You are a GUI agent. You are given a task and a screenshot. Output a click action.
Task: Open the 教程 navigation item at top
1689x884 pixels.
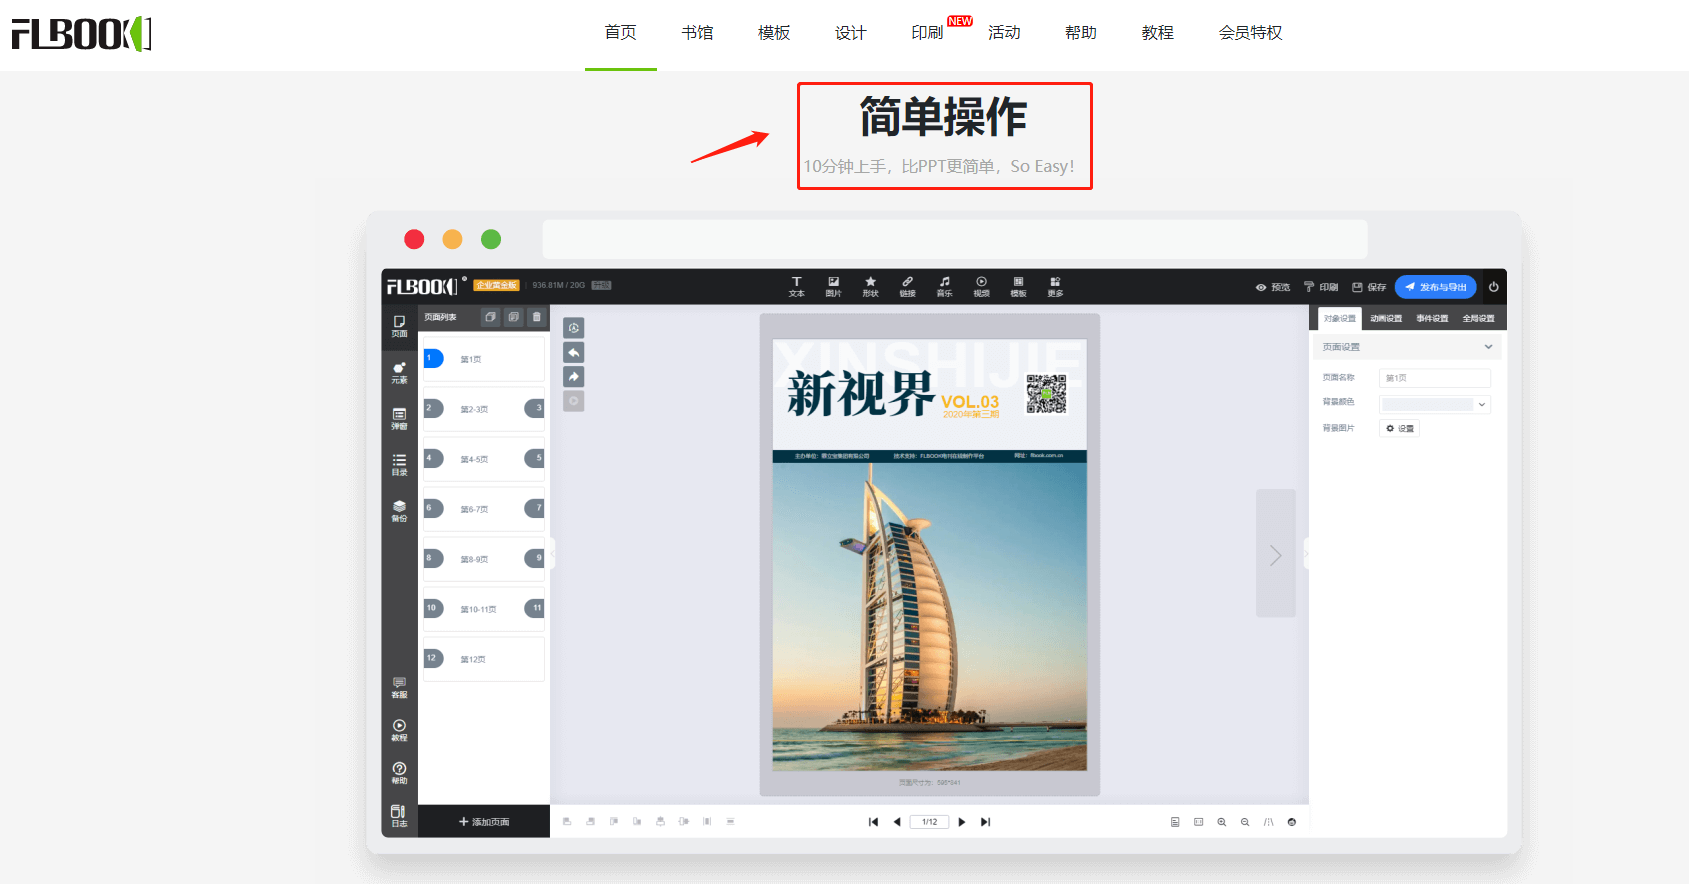point(1157,33)
